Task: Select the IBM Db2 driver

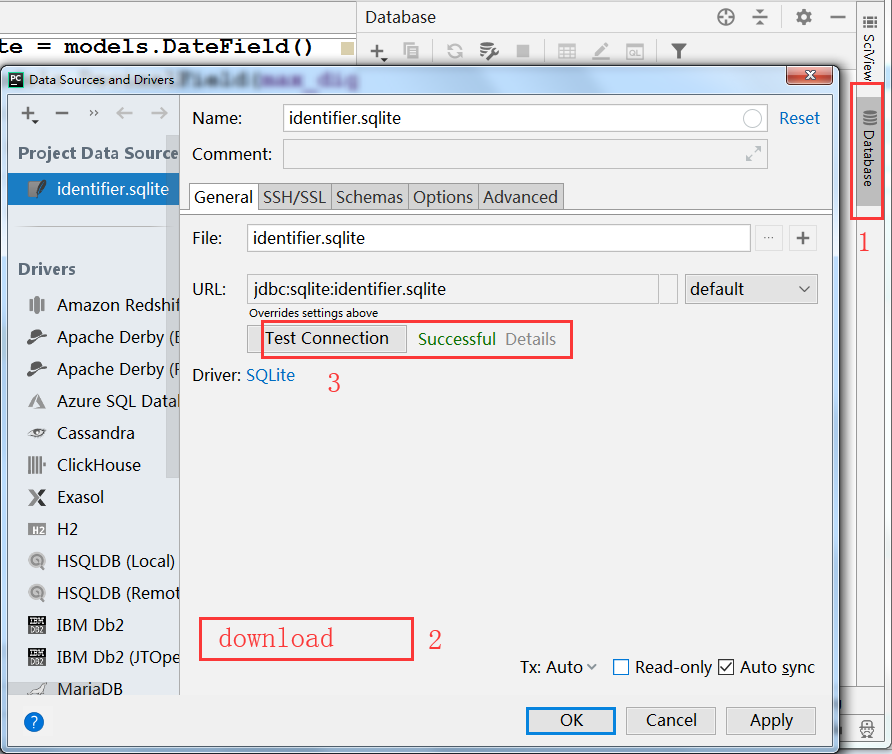Action: tap(94, 625)
